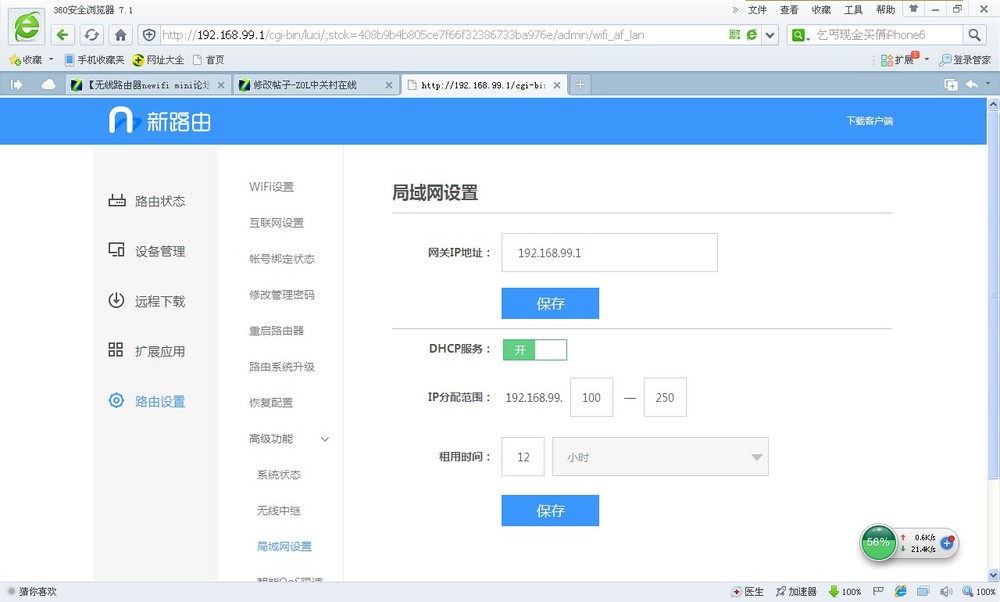
Task: Expand the address bar history dropdown
Action: [770, 35]
